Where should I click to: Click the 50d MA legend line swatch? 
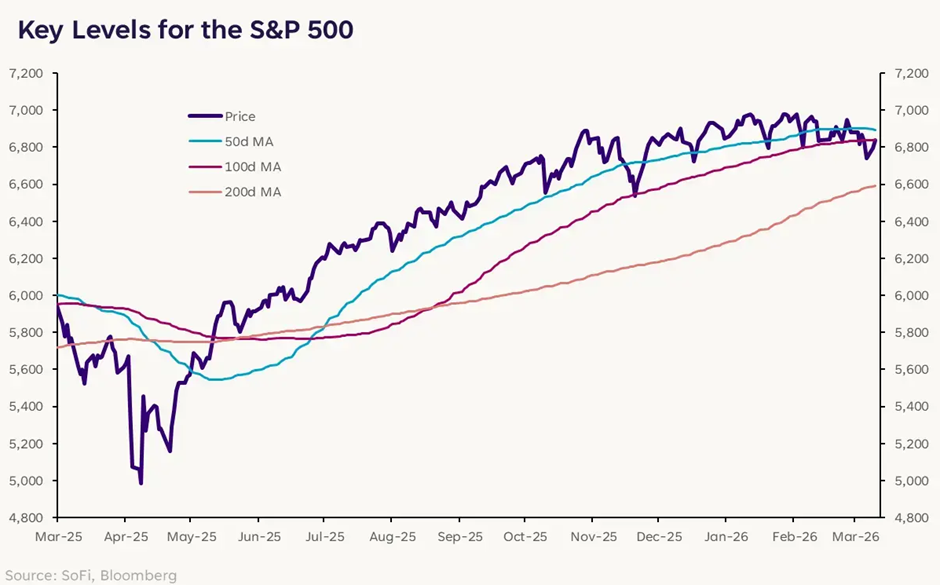pyautogui.click(x=205, y=141)
